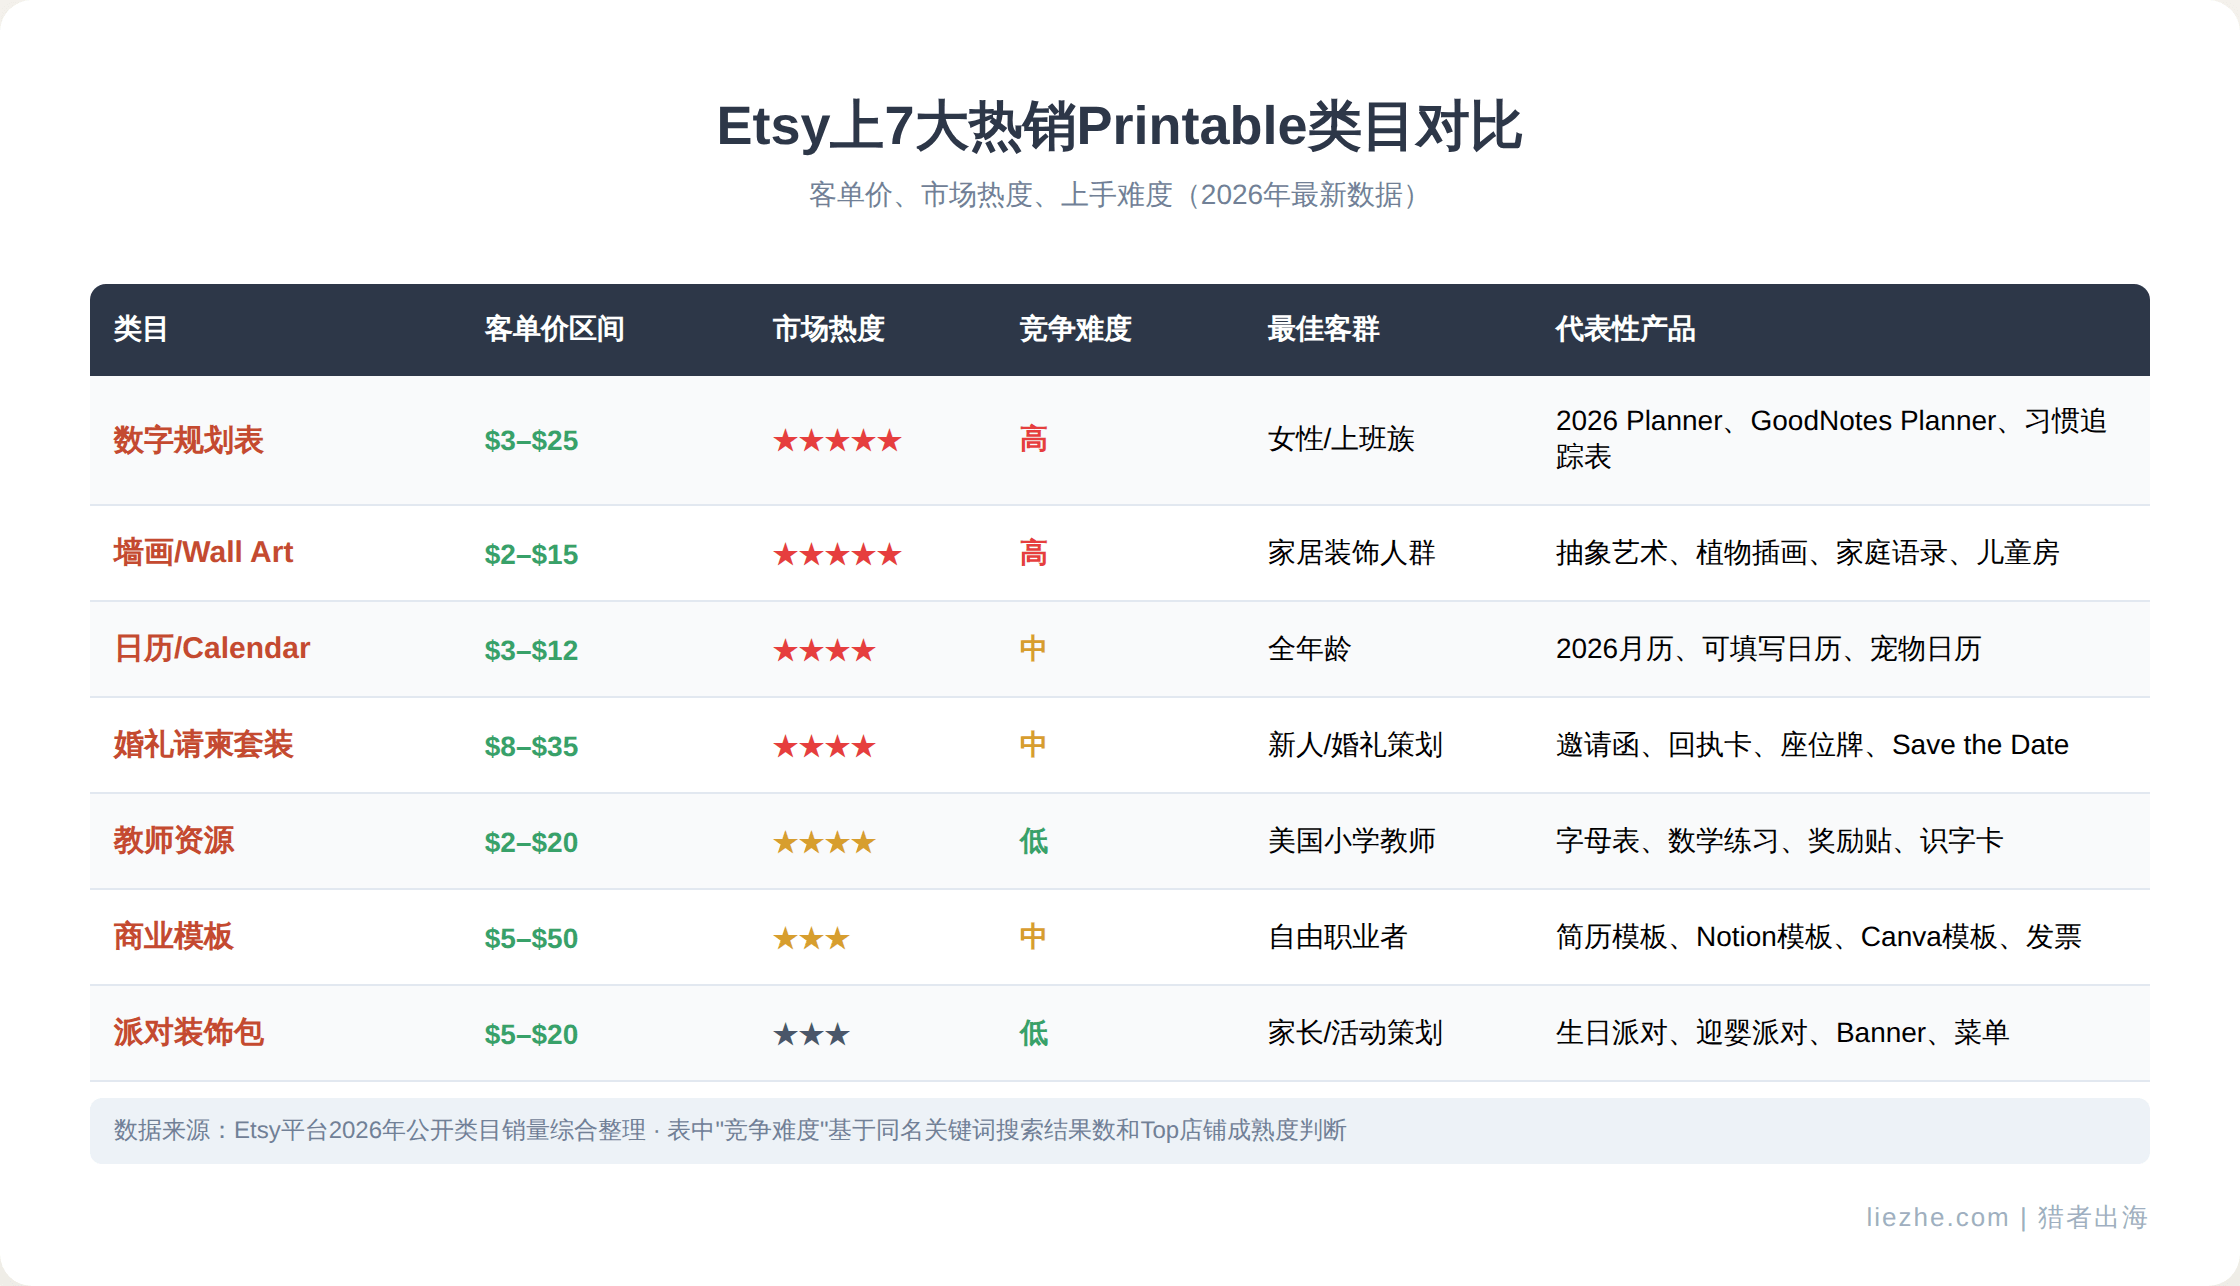Click the '竞争难度' column header
Screen dimensions: 2240x1286
click(1075, 329)
